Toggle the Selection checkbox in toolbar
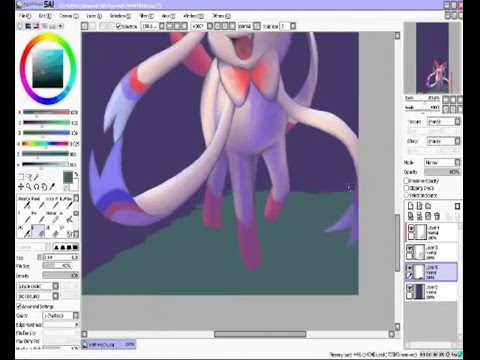The width and height of the screenshot is (480, 360). coord(119,26)
